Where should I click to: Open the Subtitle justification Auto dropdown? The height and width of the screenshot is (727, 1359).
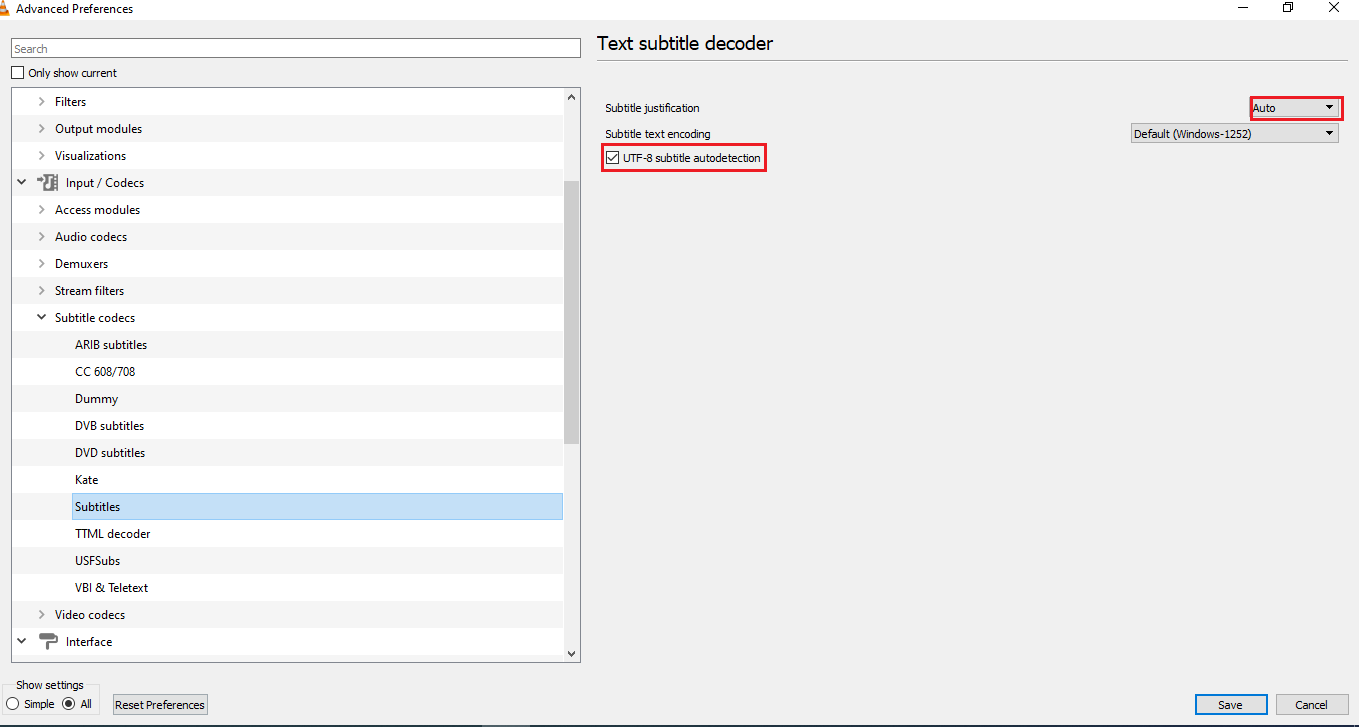point(1295,108)
